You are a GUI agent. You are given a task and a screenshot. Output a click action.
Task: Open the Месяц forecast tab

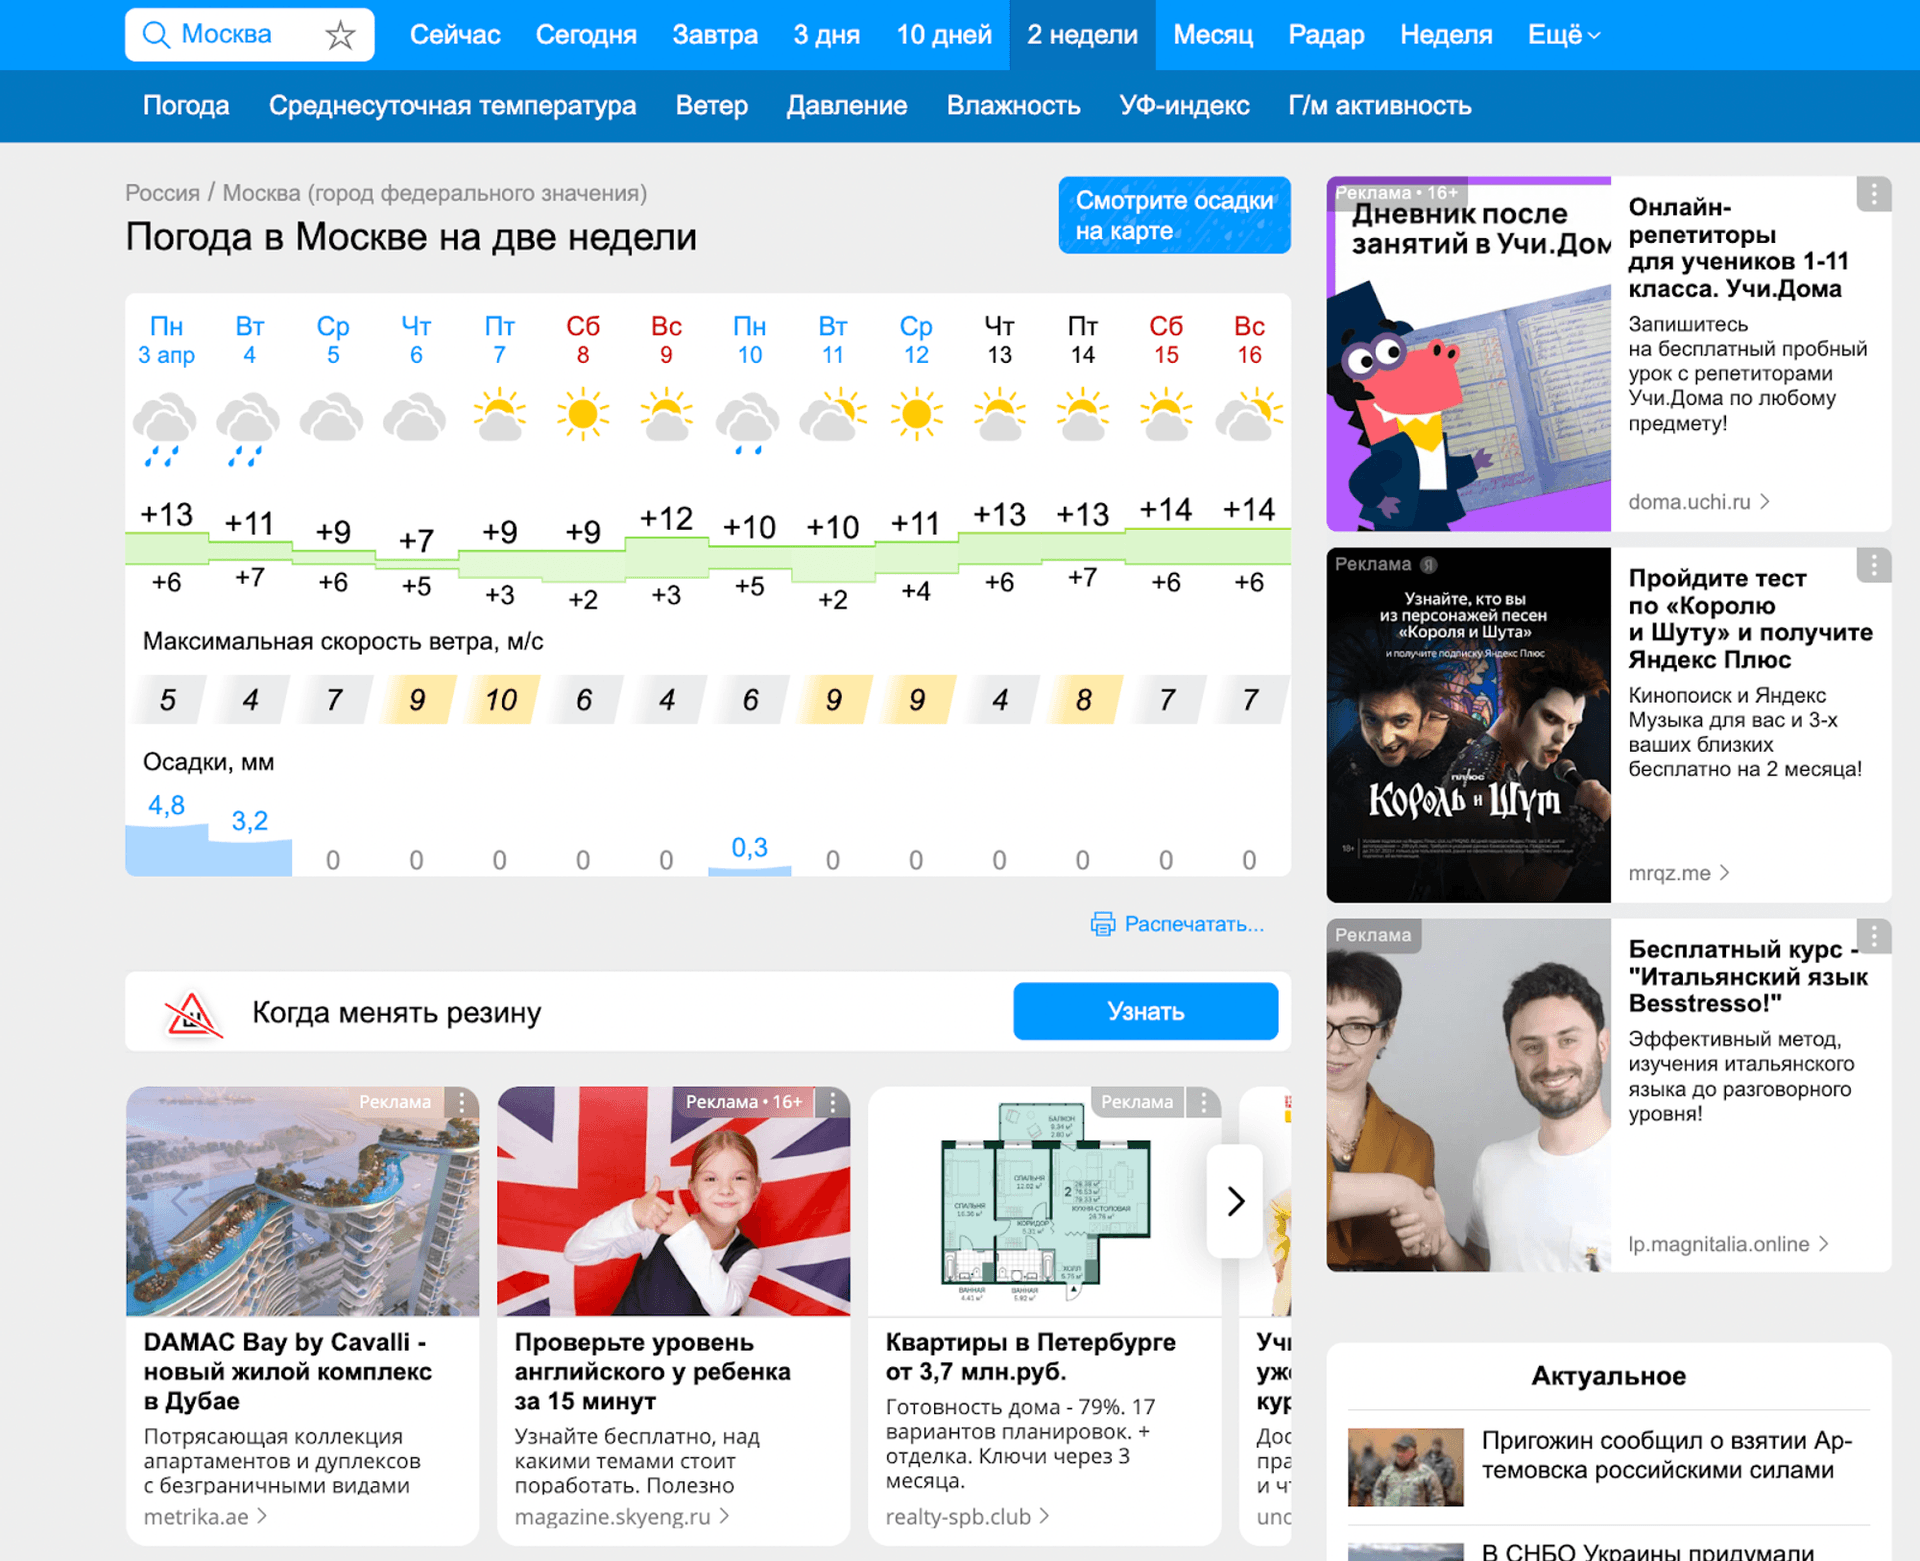click(x=1212, y=35)
